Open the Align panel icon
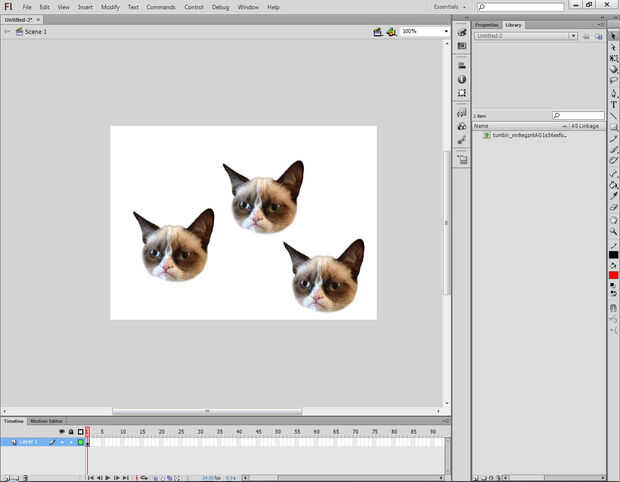620x482 pixels. tap(461, 66)
